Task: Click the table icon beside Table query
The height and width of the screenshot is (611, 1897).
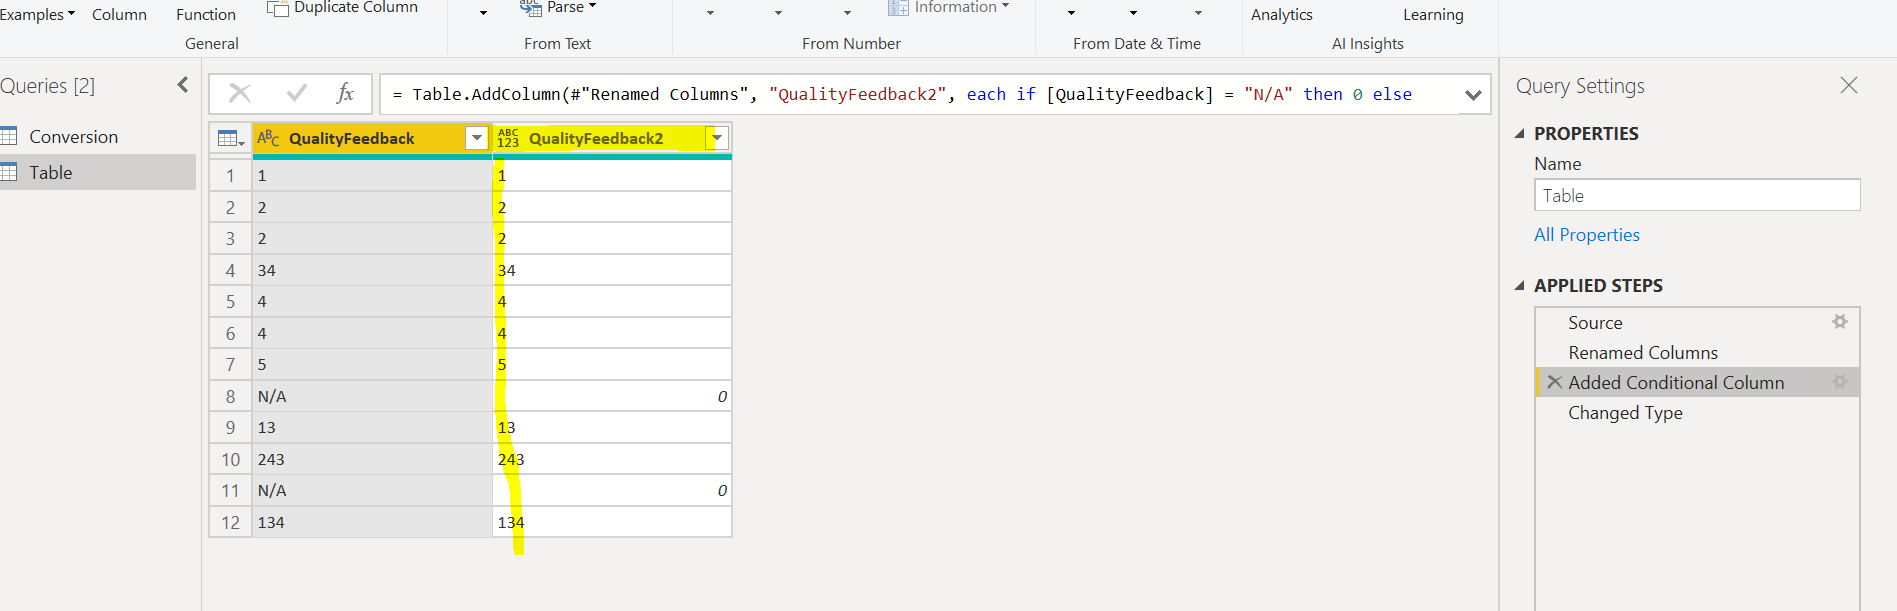Action: click(9, 172)
